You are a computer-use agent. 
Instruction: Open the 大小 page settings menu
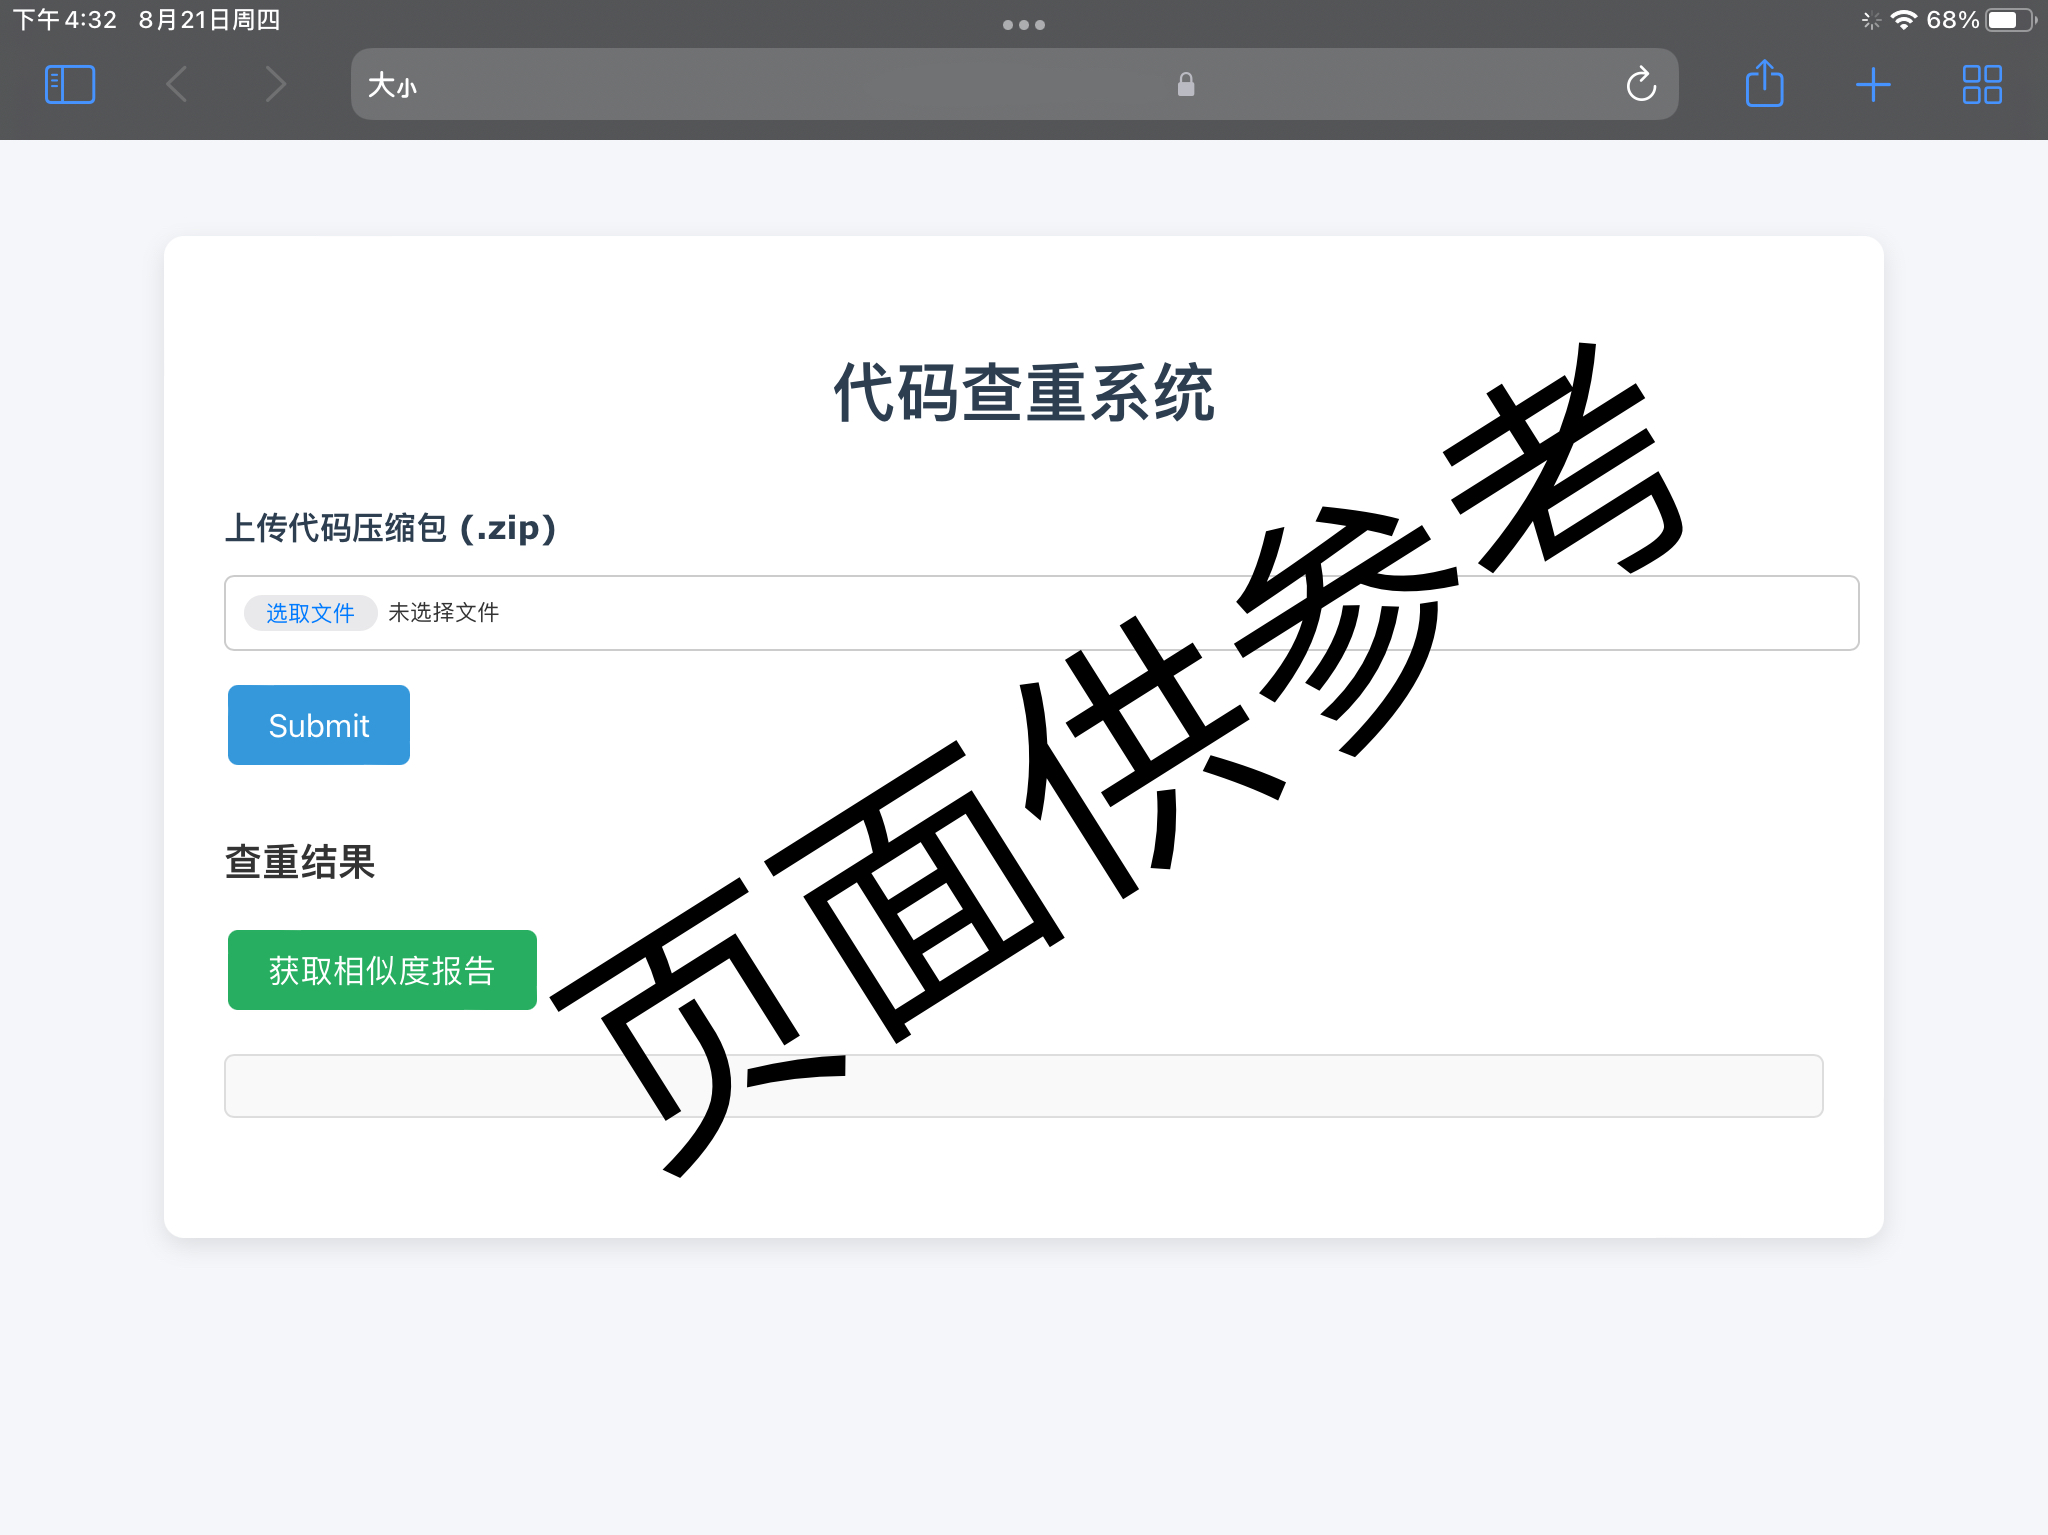[392, 86]
